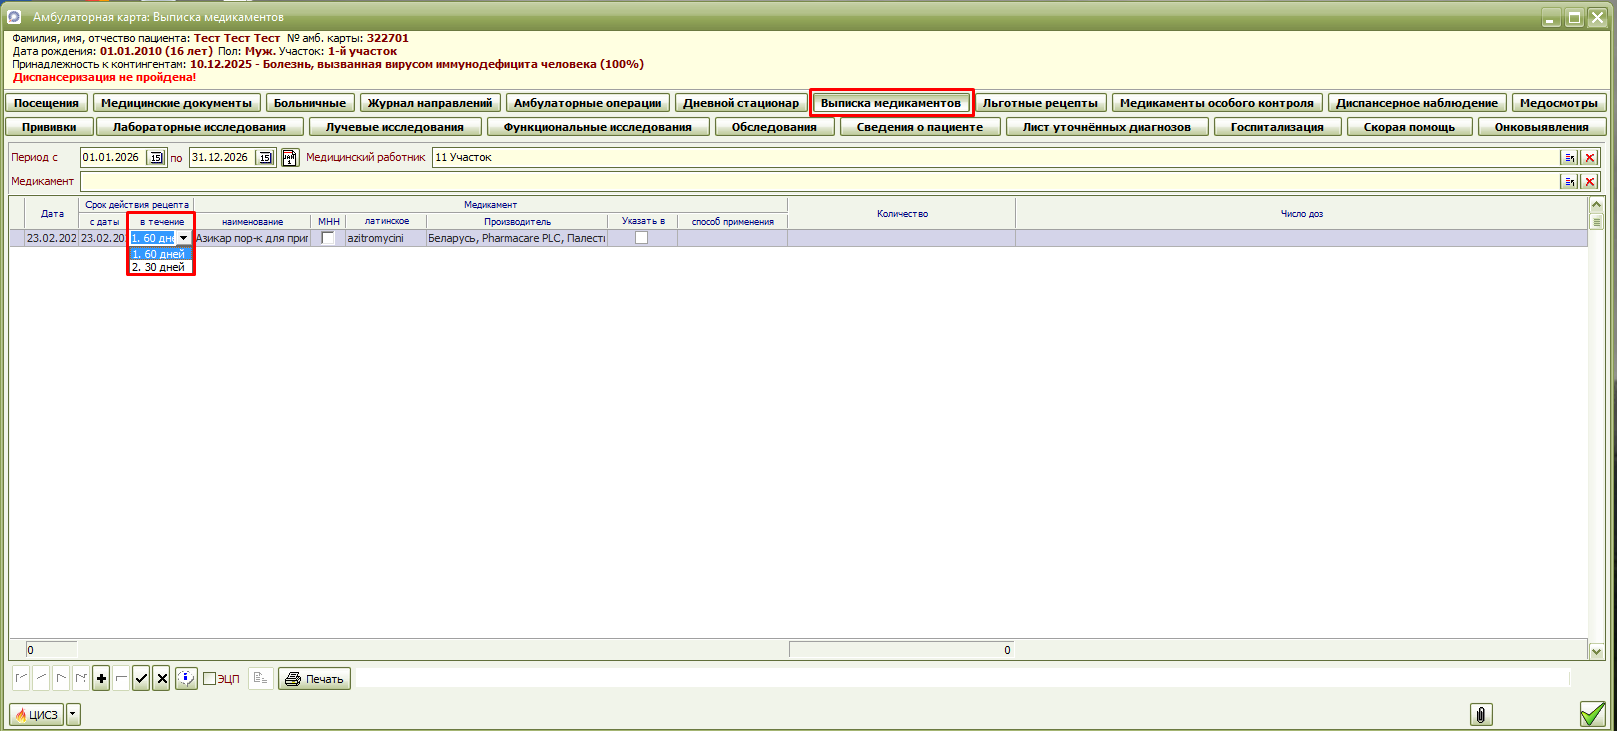1617x731 pixels.
Task: Toggle the ЭЦП checkbox
Action: 210,679
